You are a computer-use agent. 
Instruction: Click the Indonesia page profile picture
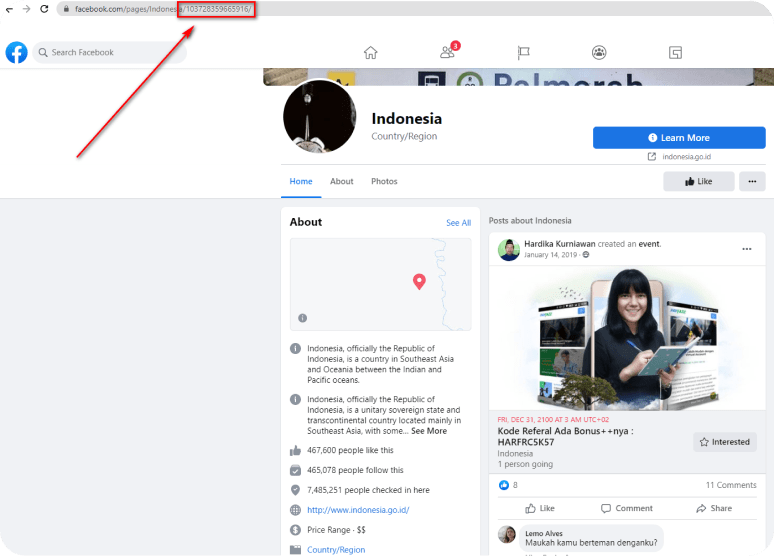(319, 117)
